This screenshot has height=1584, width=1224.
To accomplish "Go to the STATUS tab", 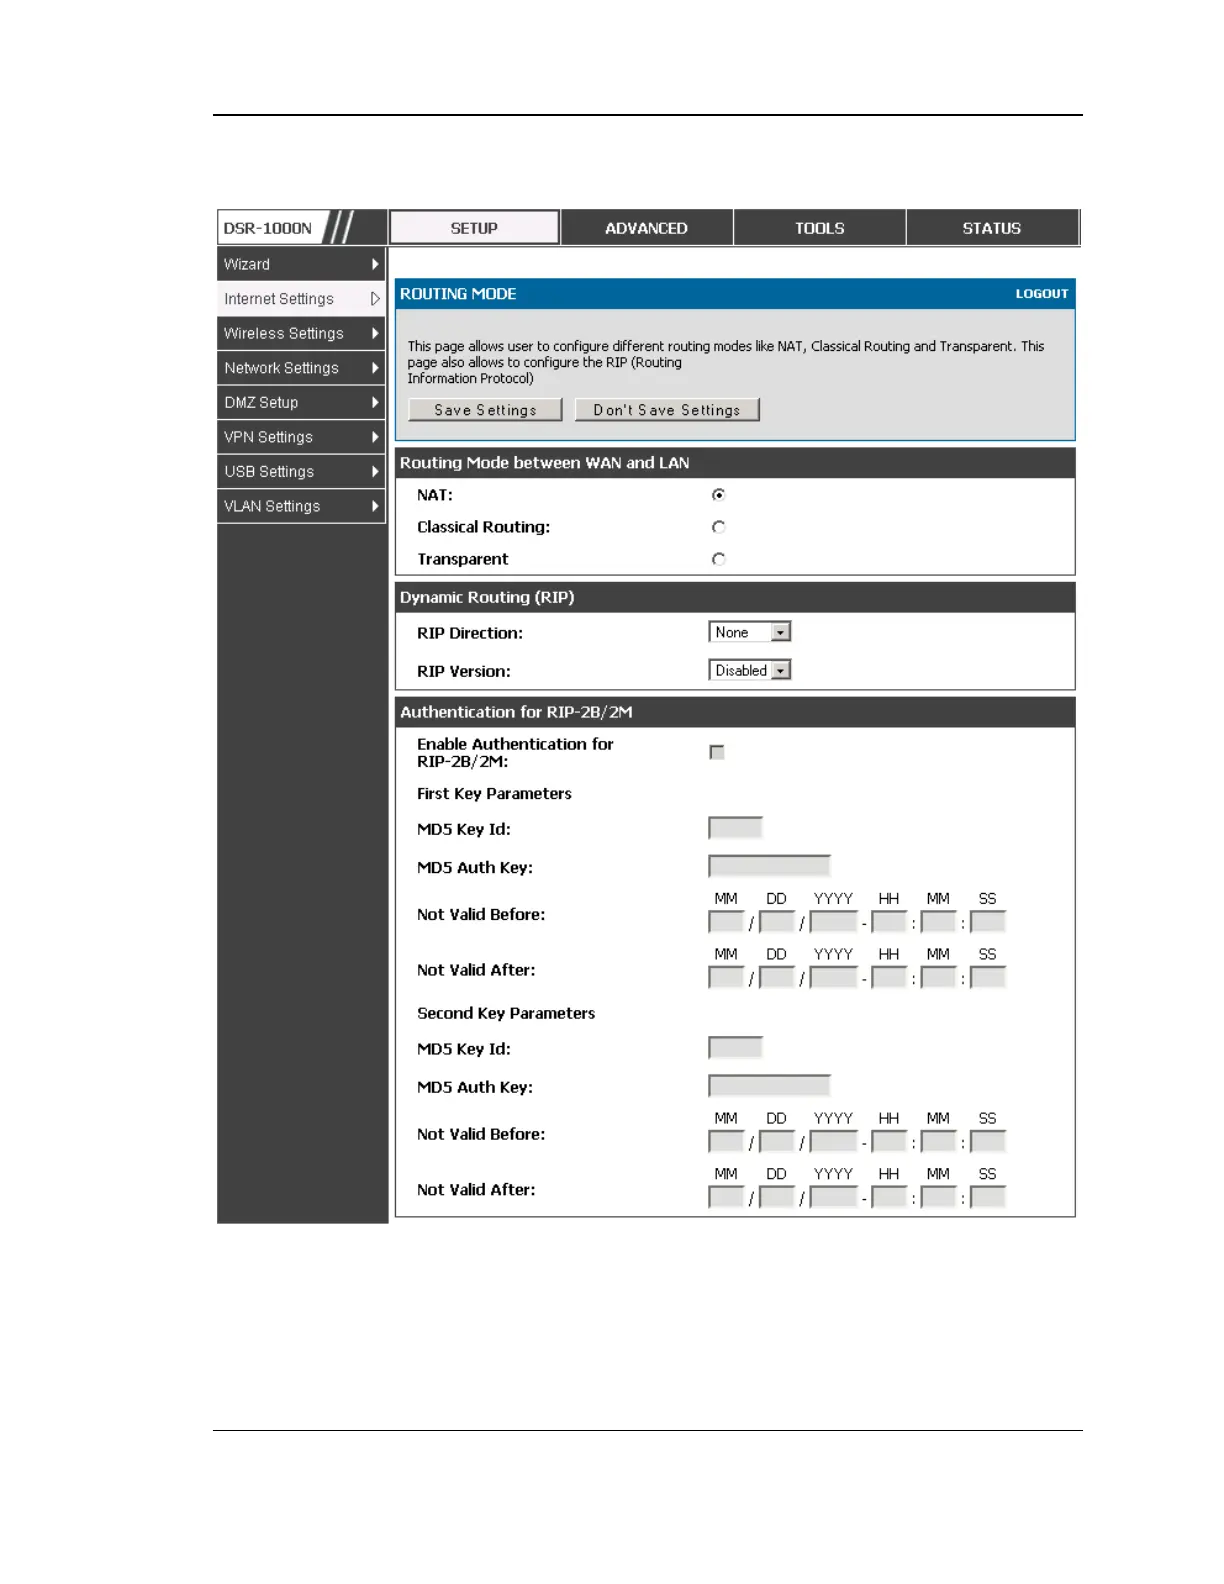I will [991, 228].
